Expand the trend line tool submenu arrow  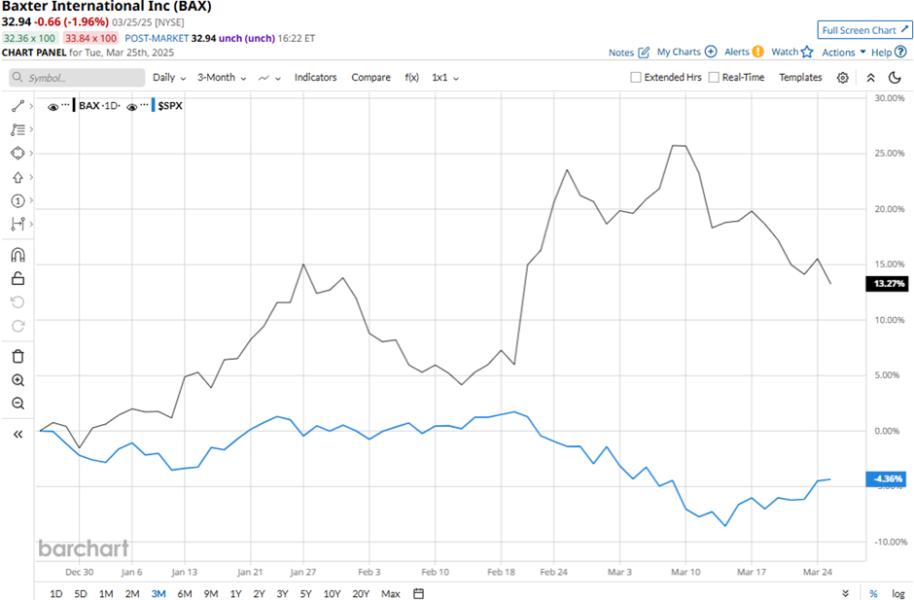pos(31,106)
